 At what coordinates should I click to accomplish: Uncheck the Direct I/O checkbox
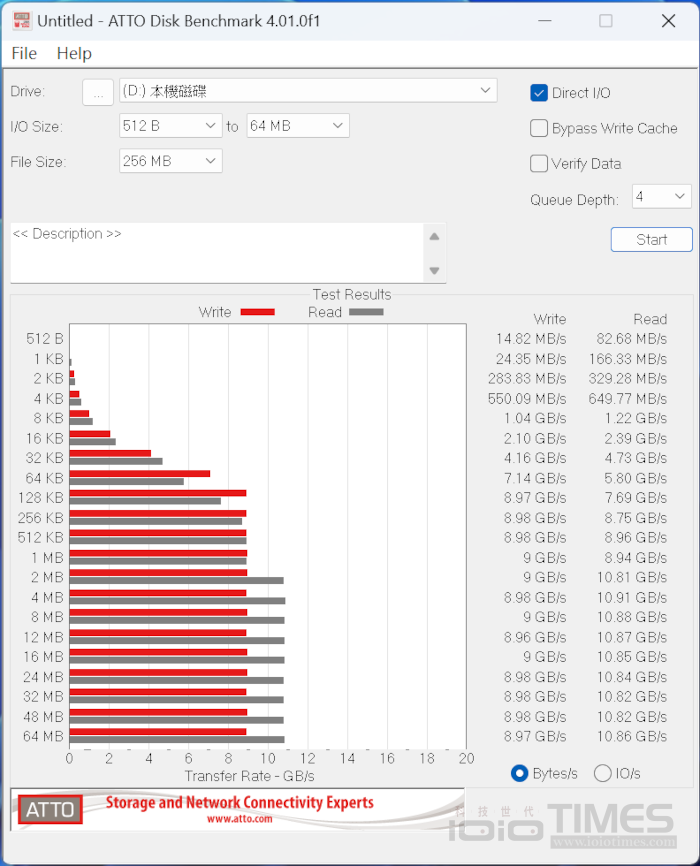click(539, 93)
